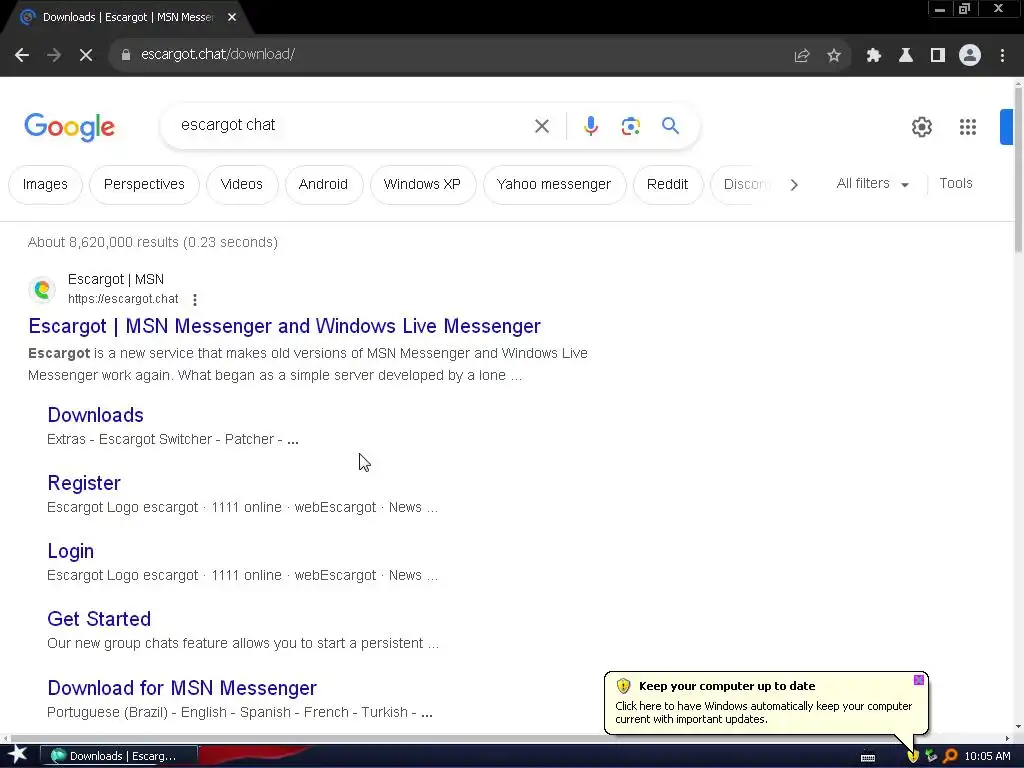Open more options for escargot.chat result
Screen dimensions: 1024x768
point(195,300)
